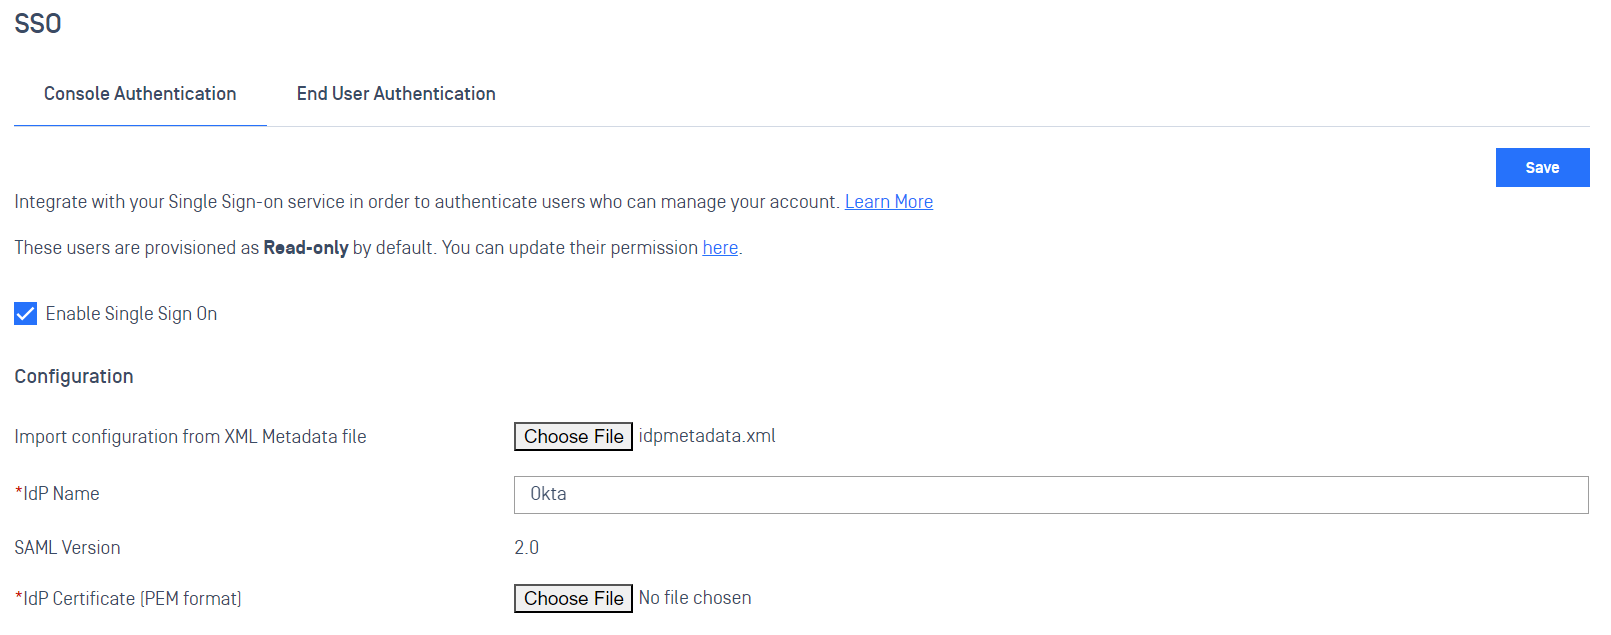Click the Configuration section heading
This screenshot has width=1611, height=635.
pyautogui.click(x=74, y=377)
